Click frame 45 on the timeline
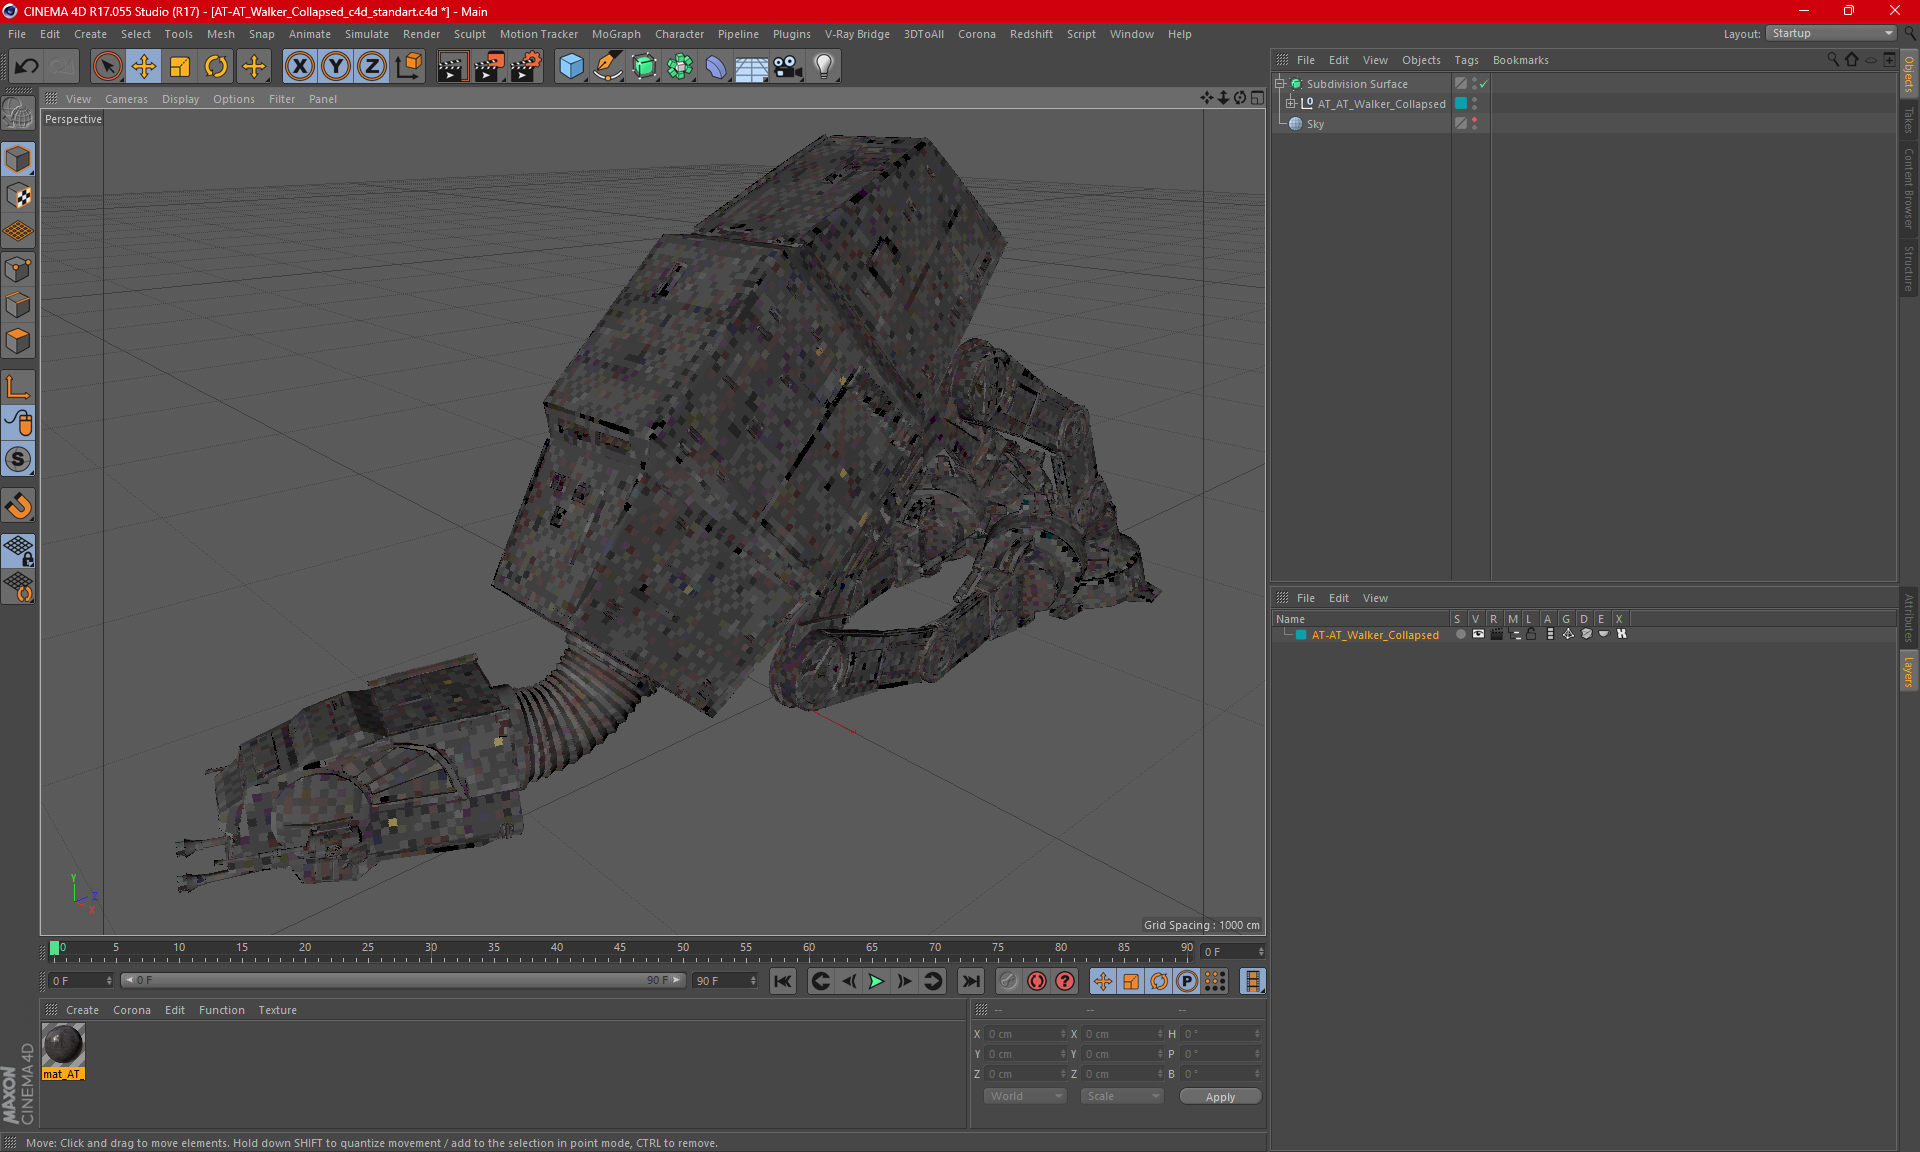 tap(620, 948)
